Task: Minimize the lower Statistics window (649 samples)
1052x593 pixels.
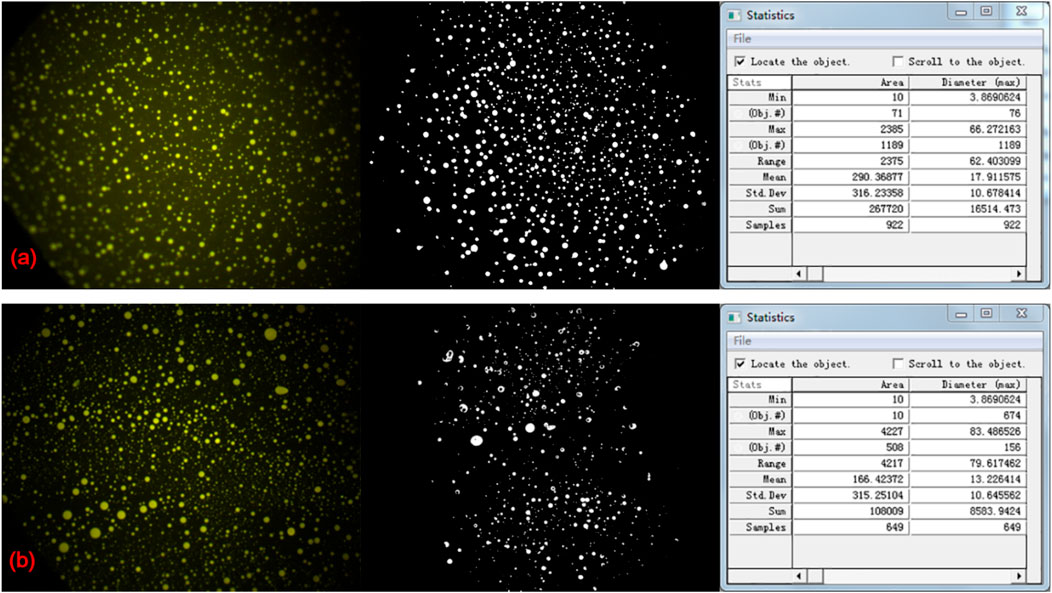Action: coord(961,313)
